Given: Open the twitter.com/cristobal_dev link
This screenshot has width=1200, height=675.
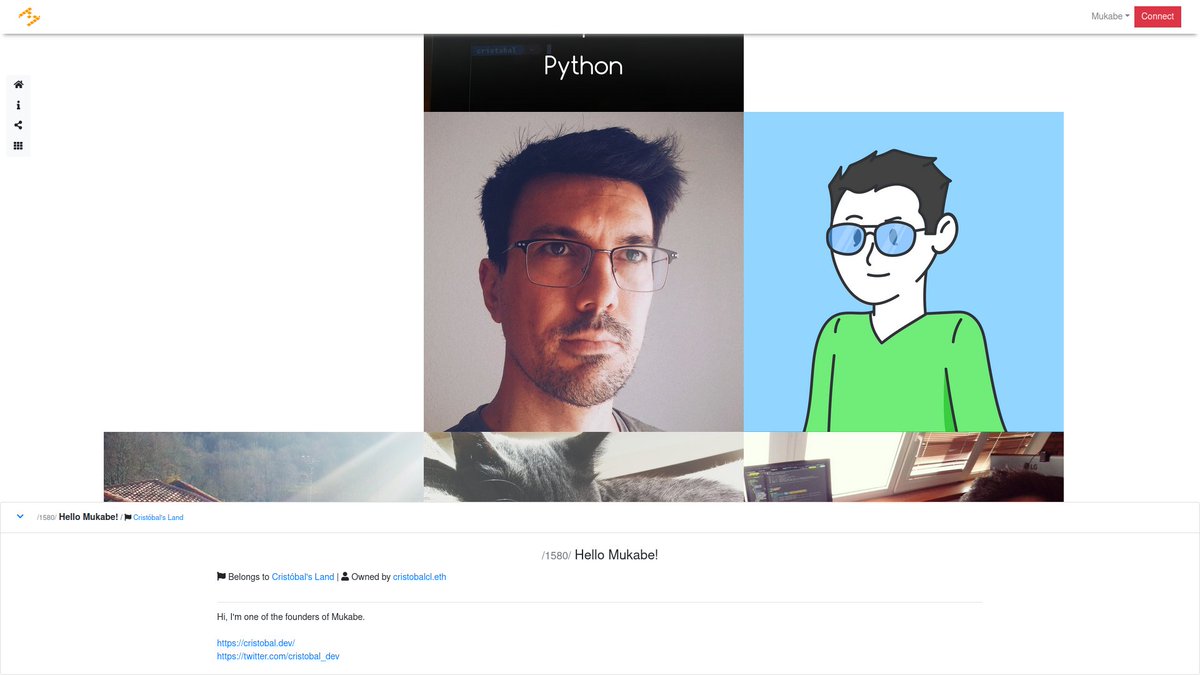Looking at the screenshot, I should (278, 657).
